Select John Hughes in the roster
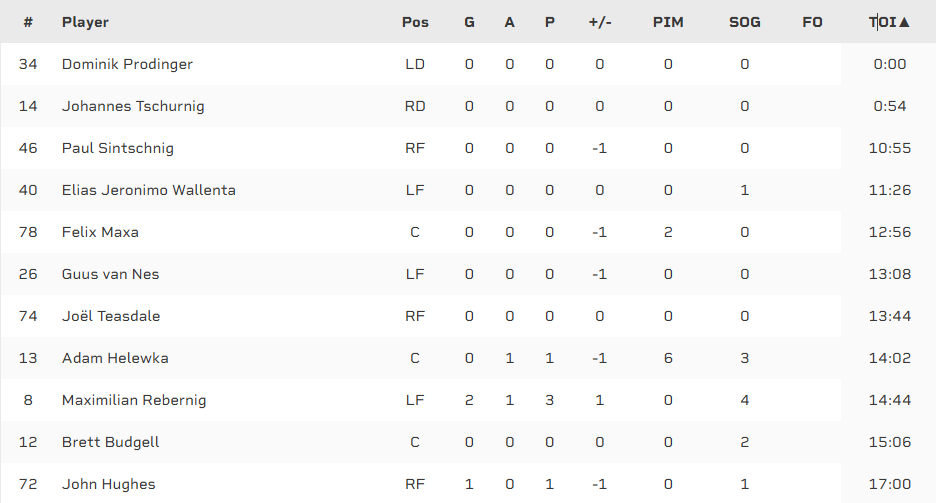This screenshot has width=936, height=503. coord(109,484)
